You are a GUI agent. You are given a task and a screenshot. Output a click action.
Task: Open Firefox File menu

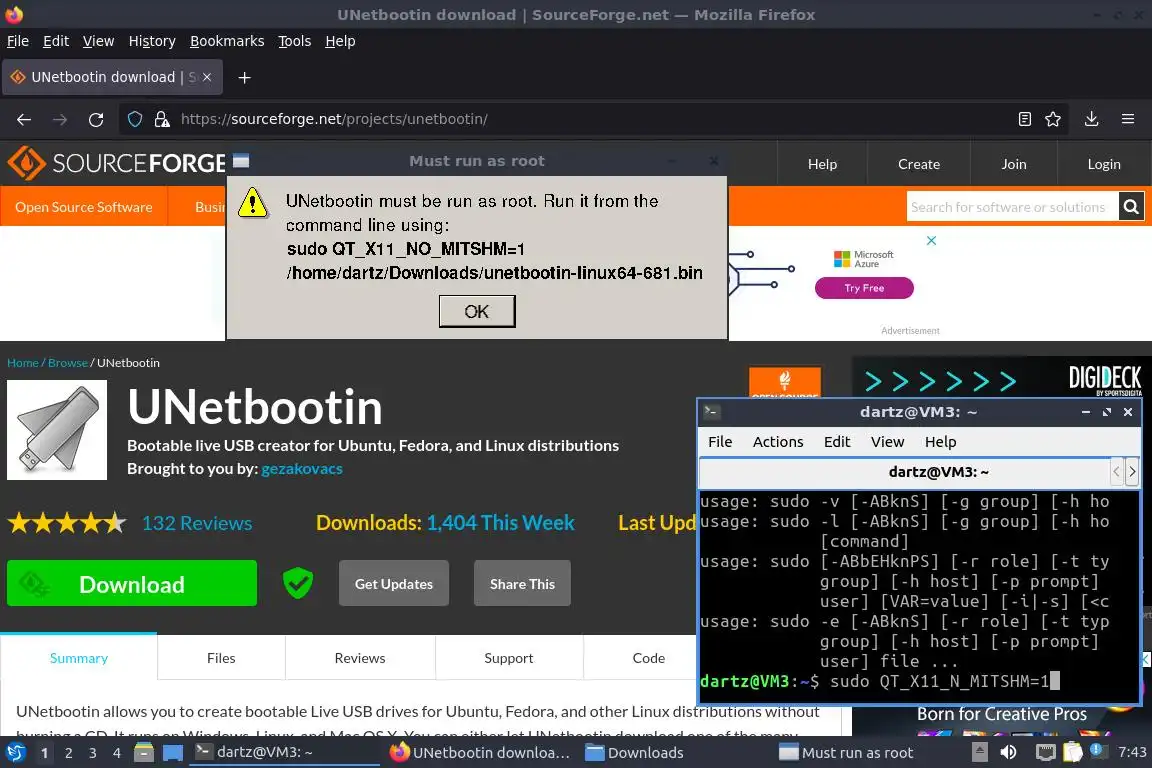point(18,41)
